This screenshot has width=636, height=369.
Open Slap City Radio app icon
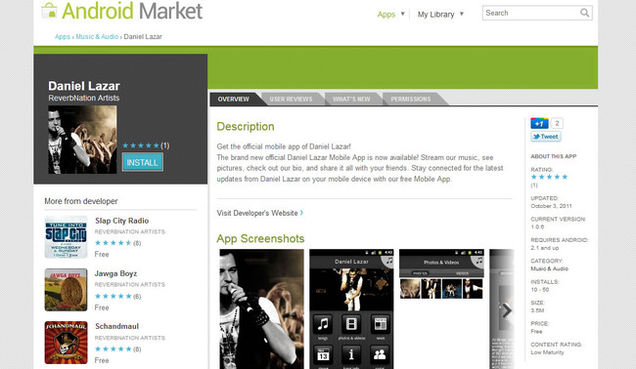[66, 237]
